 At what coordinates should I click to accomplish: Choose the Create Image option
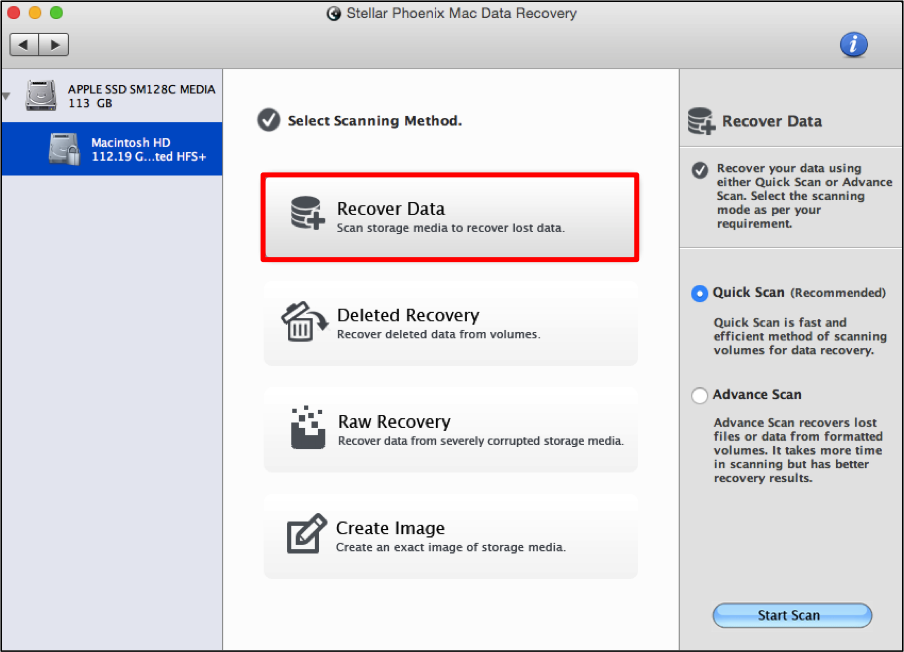(450, 537)
